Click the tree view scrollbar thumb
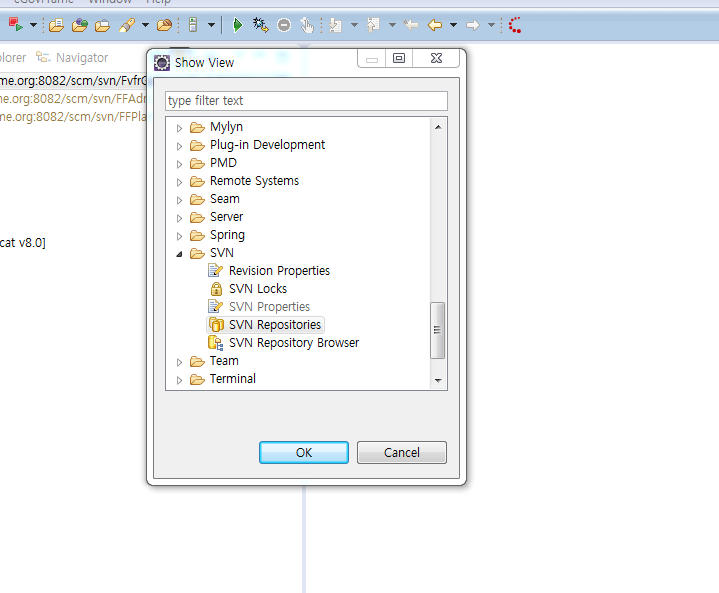This screenshot has width=719, height=593. click(x=437, y=330)
